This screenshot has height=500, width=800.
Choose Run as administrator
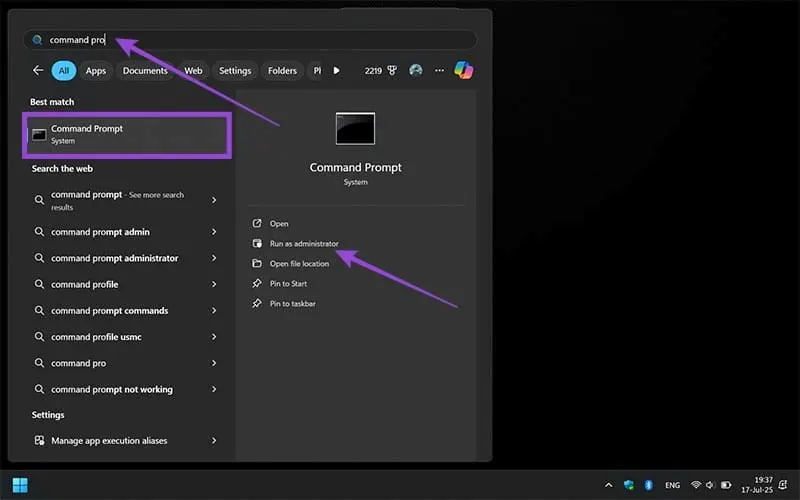point(304,243)
